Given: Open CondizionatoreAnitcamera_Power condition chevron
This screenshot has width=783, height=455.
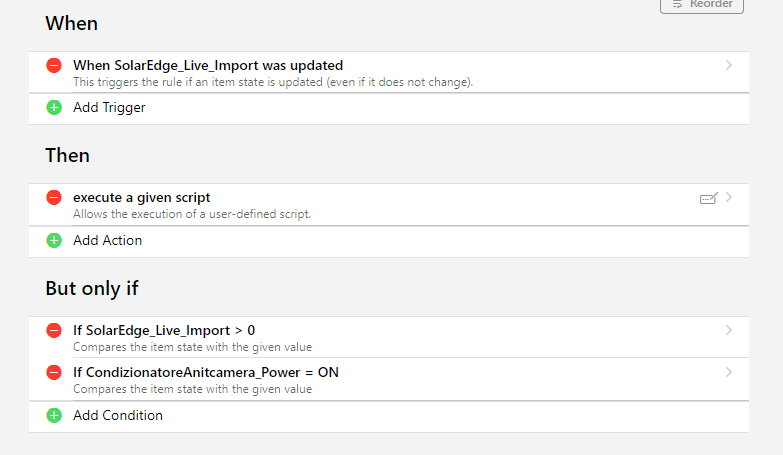Looking at the screenshot, I should (729, 372).
